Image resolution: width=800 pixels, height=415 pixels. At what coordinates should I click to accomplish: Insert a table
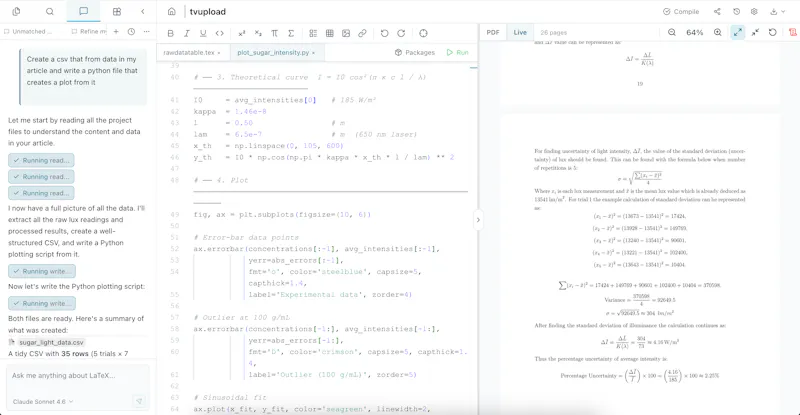[x=330, y=33]
